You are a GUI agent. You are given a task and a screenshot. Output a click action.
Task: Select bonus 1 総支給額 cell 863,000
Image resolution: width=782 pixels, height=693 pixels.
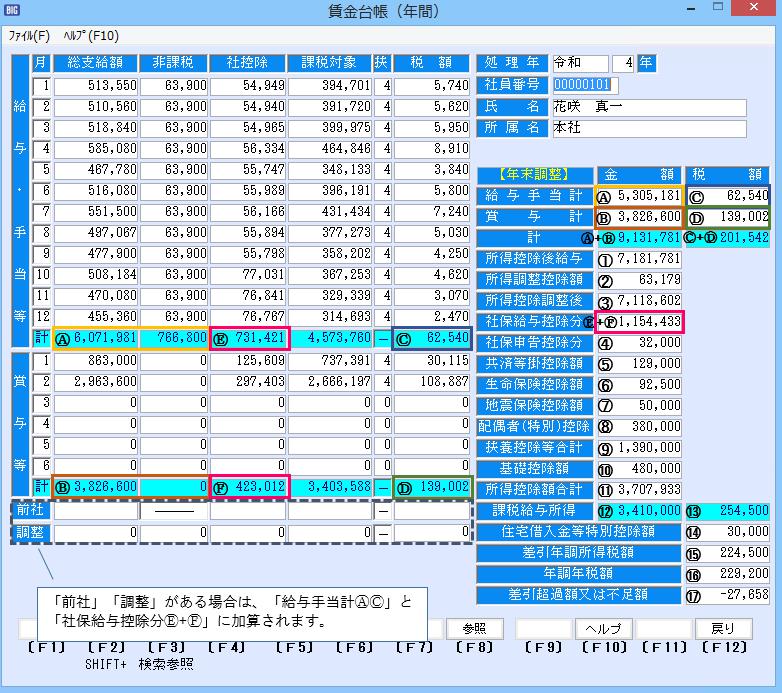pos(96,360)
